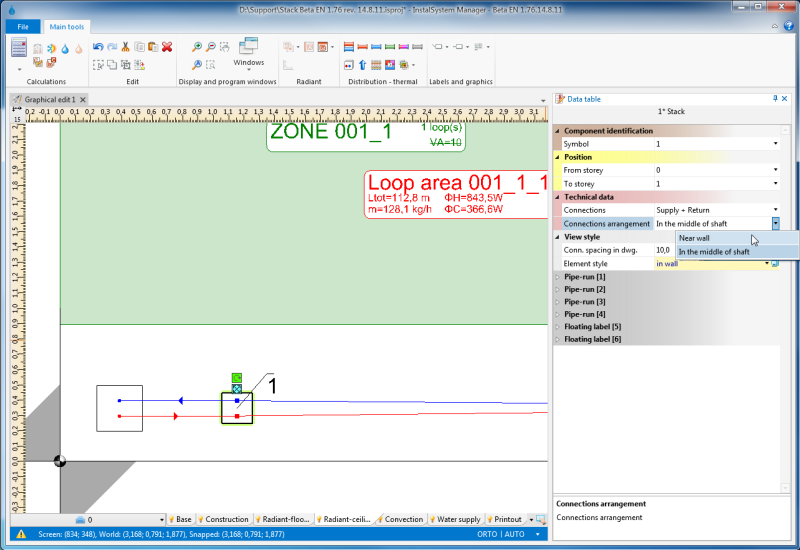Click the magenta pipe icon in Distribution-thermal

click(x=404, y=47)
